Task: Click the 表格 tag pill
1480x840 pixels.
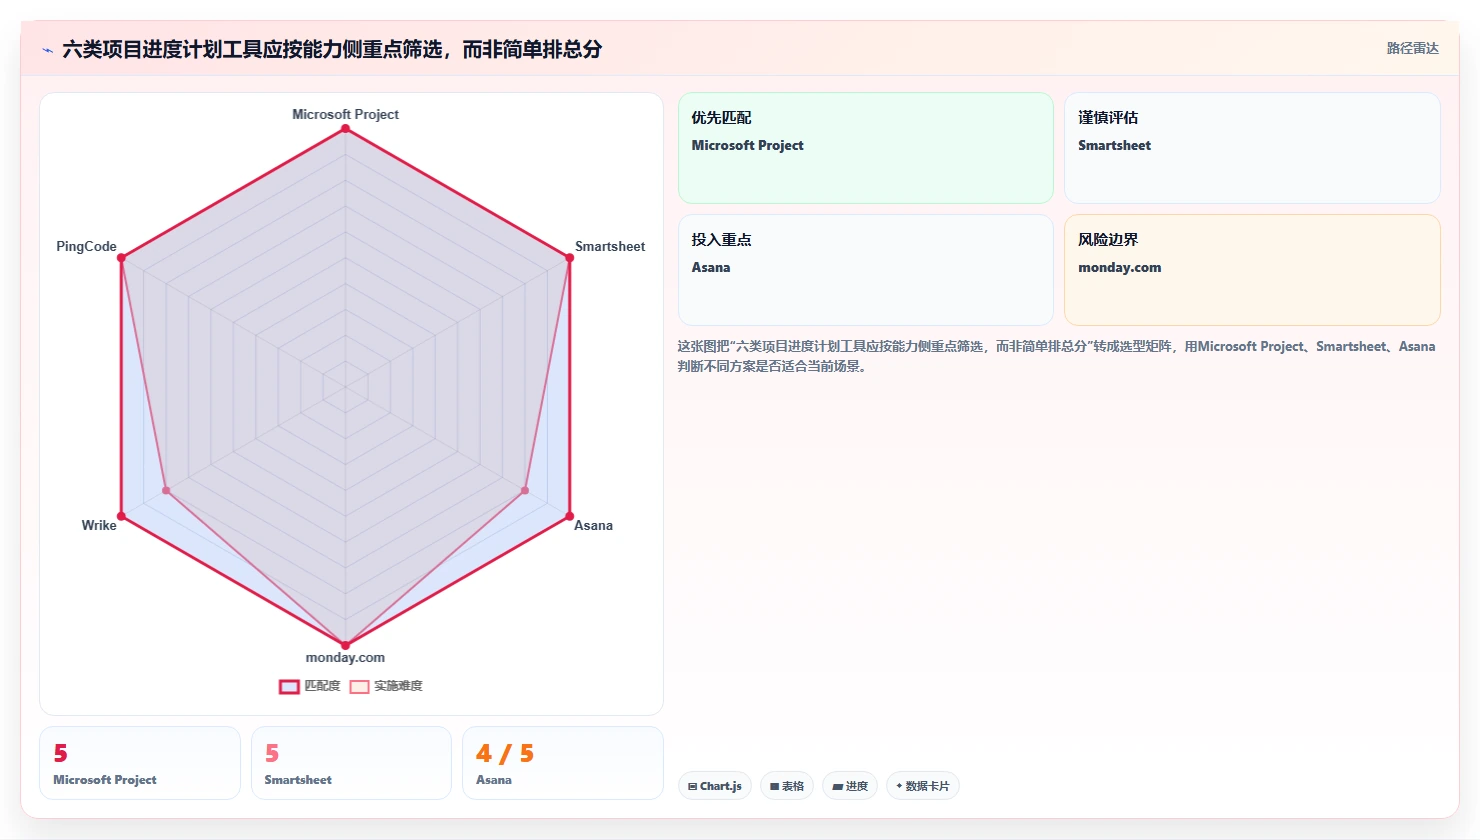Action: [787, 786]
